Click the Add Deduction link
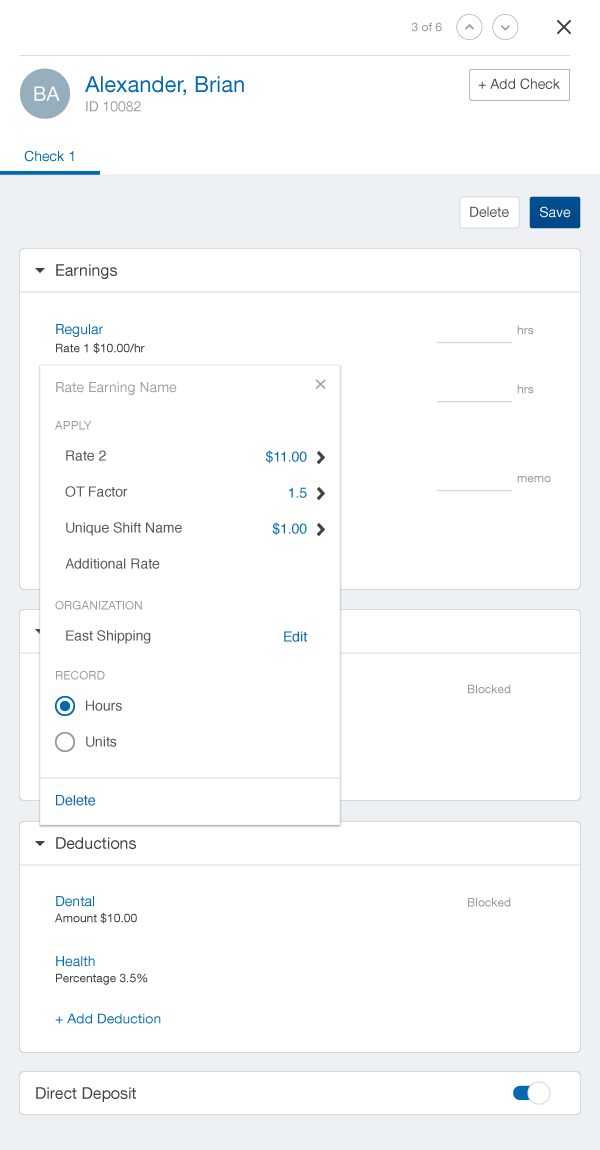Viewport: 600px width, 1150px height. 108,1019
